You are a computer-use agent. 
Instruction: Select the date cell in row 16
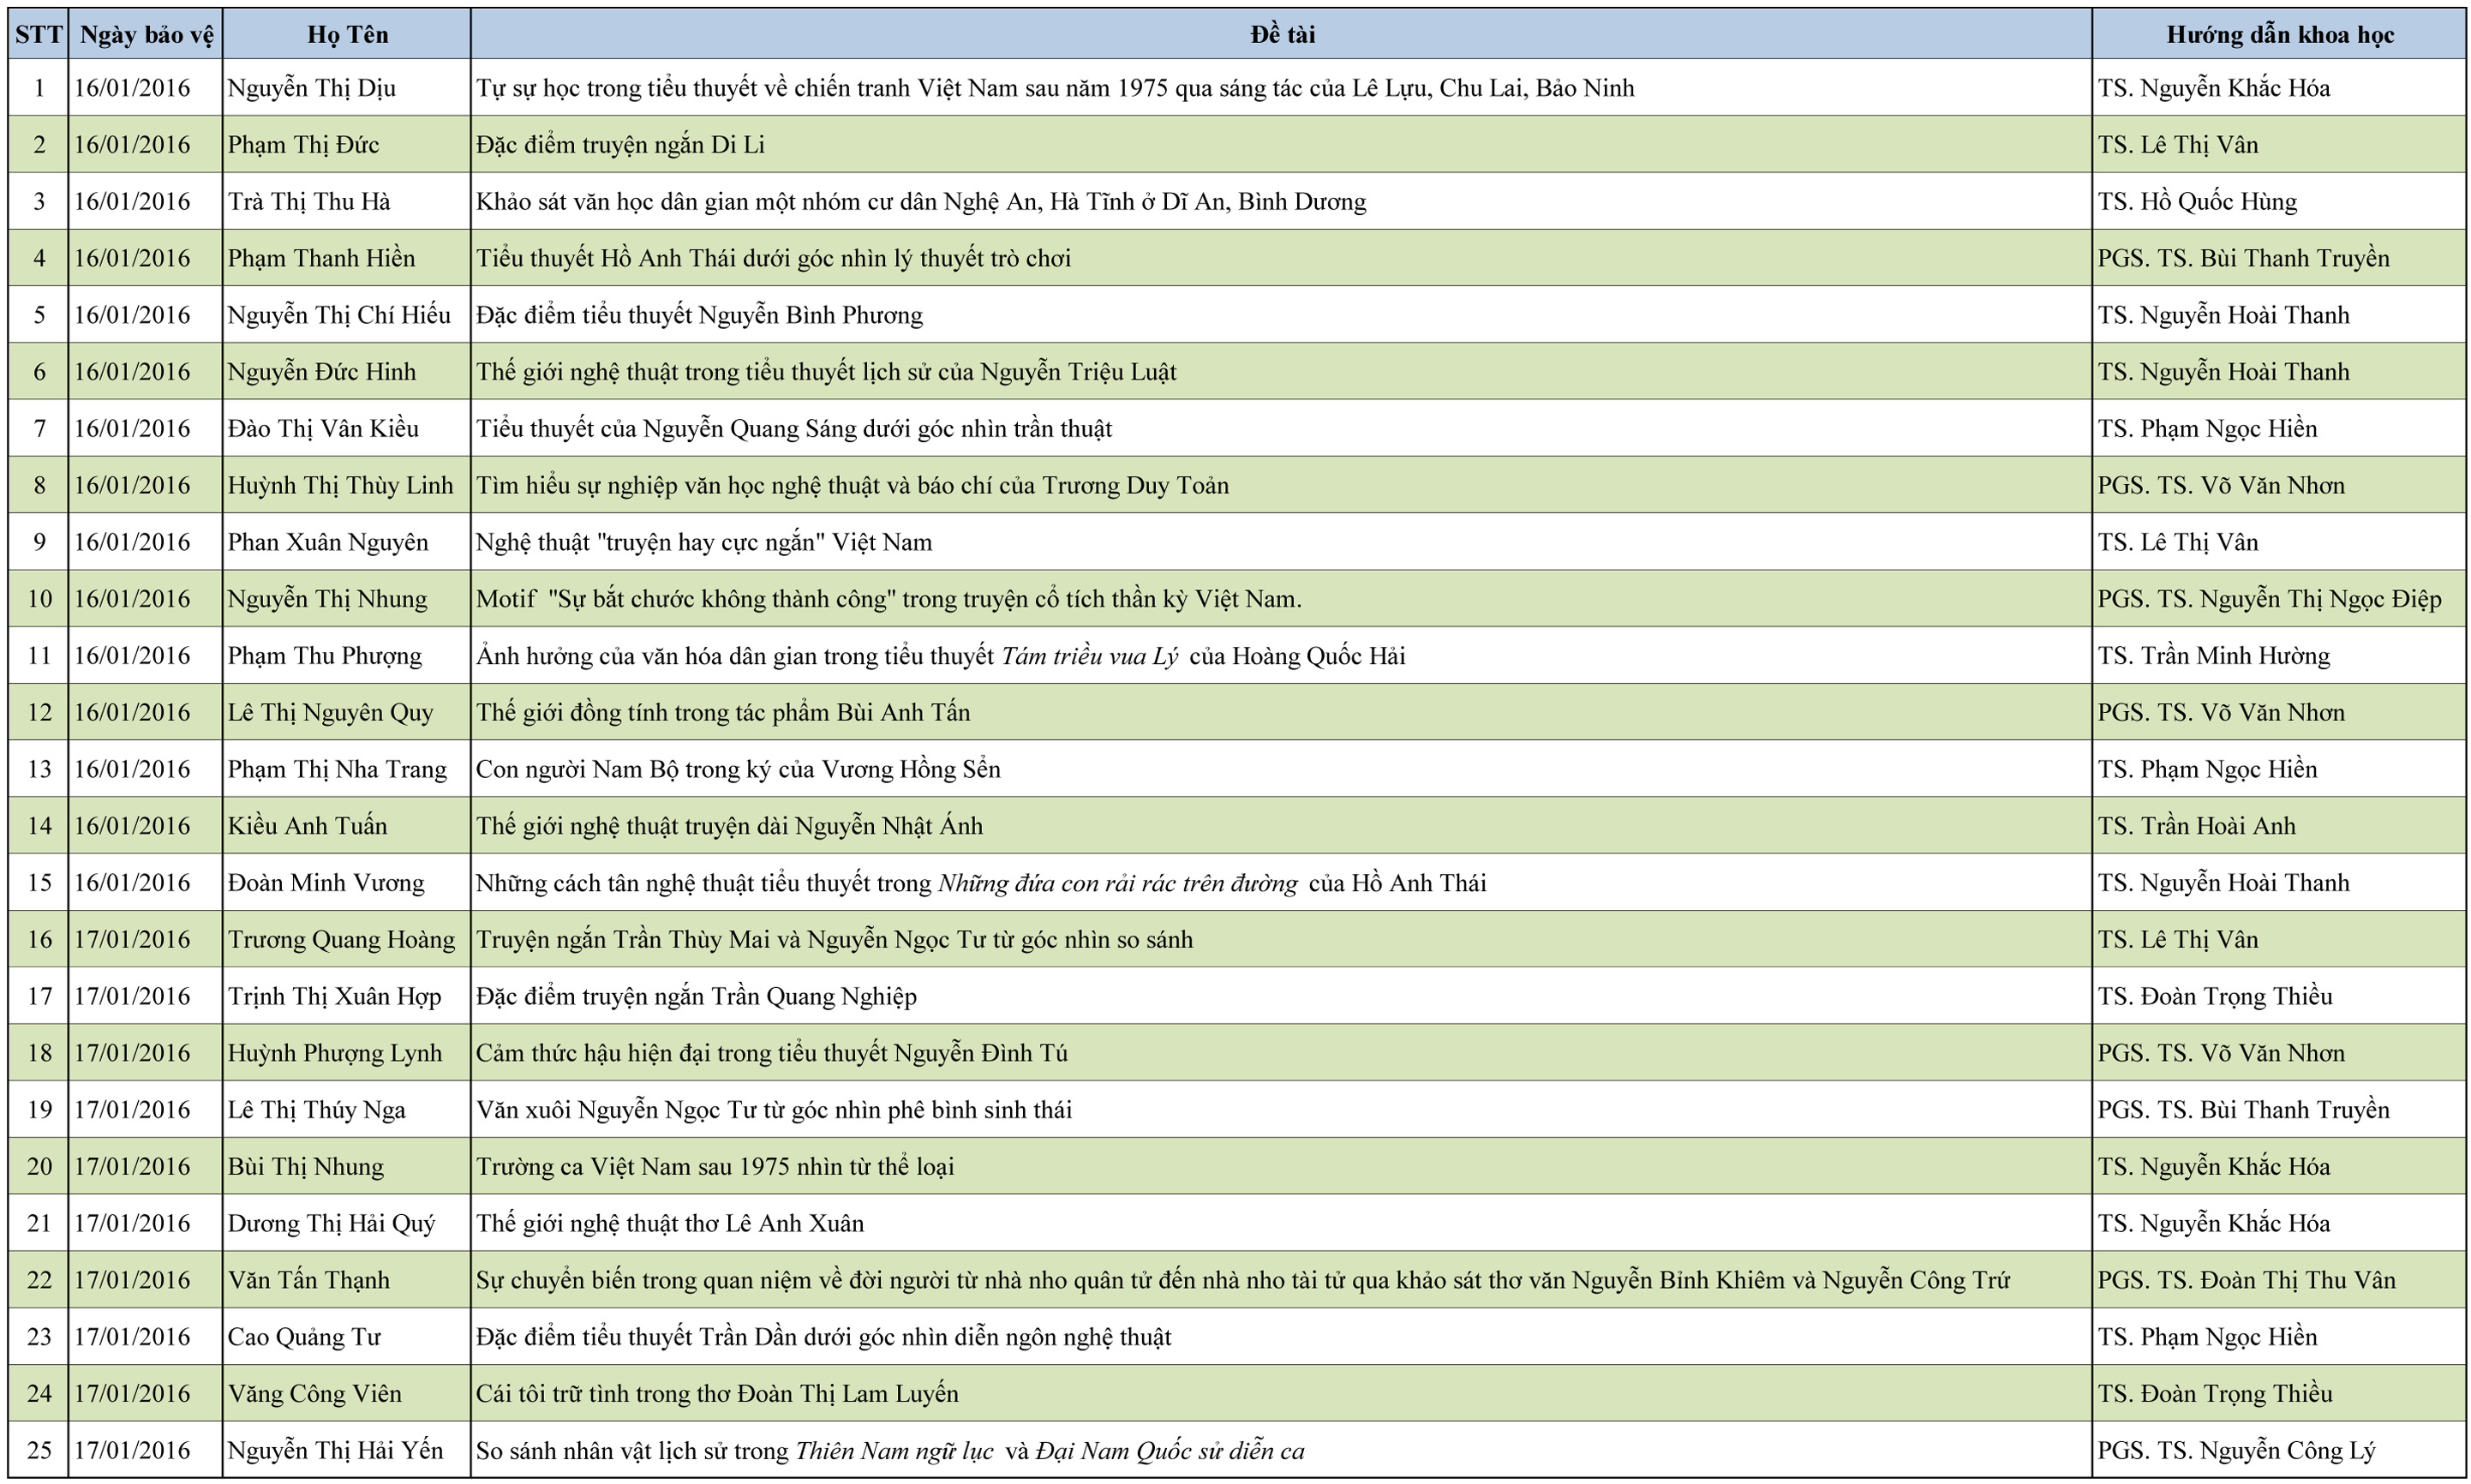[x=132, y=940]
